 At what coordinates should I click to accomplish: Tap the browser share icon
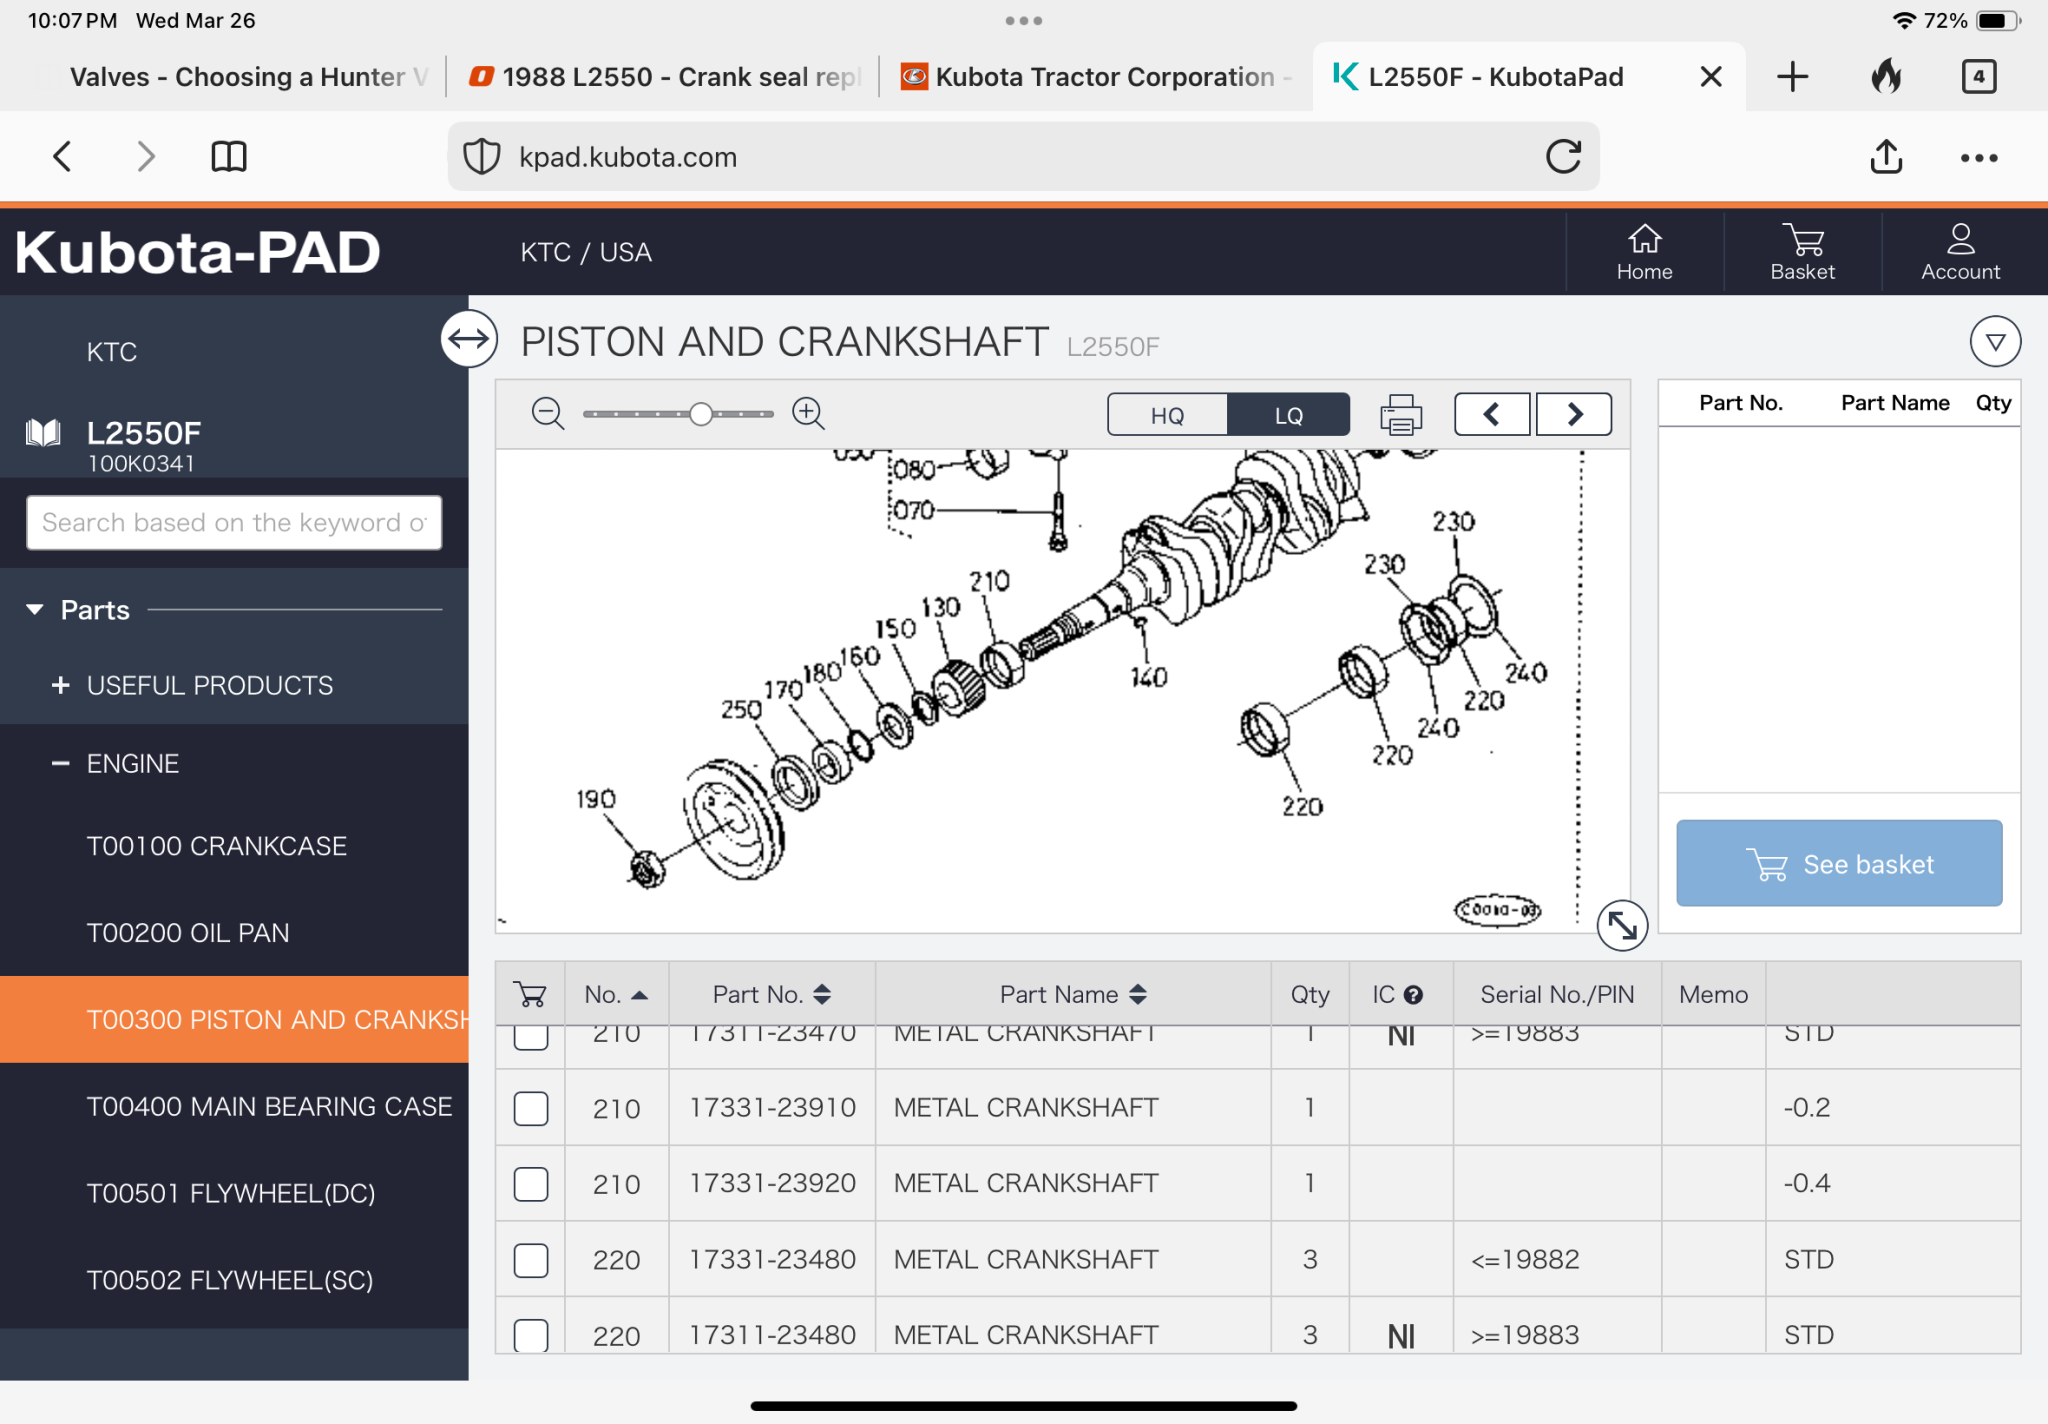[1886, 156]
